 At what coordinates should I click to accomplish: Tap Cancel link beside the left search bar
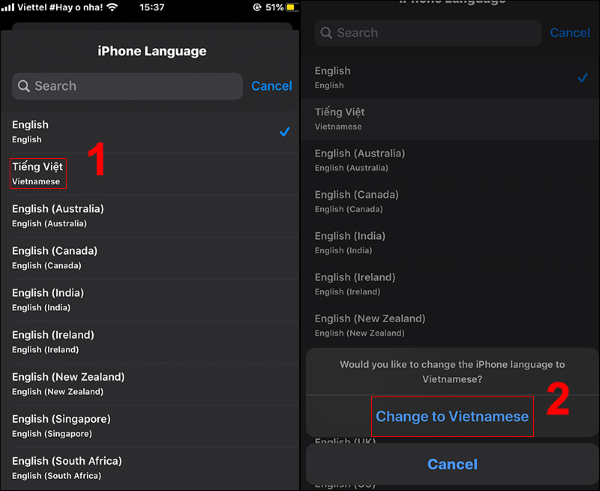click(x=271, y=86)
